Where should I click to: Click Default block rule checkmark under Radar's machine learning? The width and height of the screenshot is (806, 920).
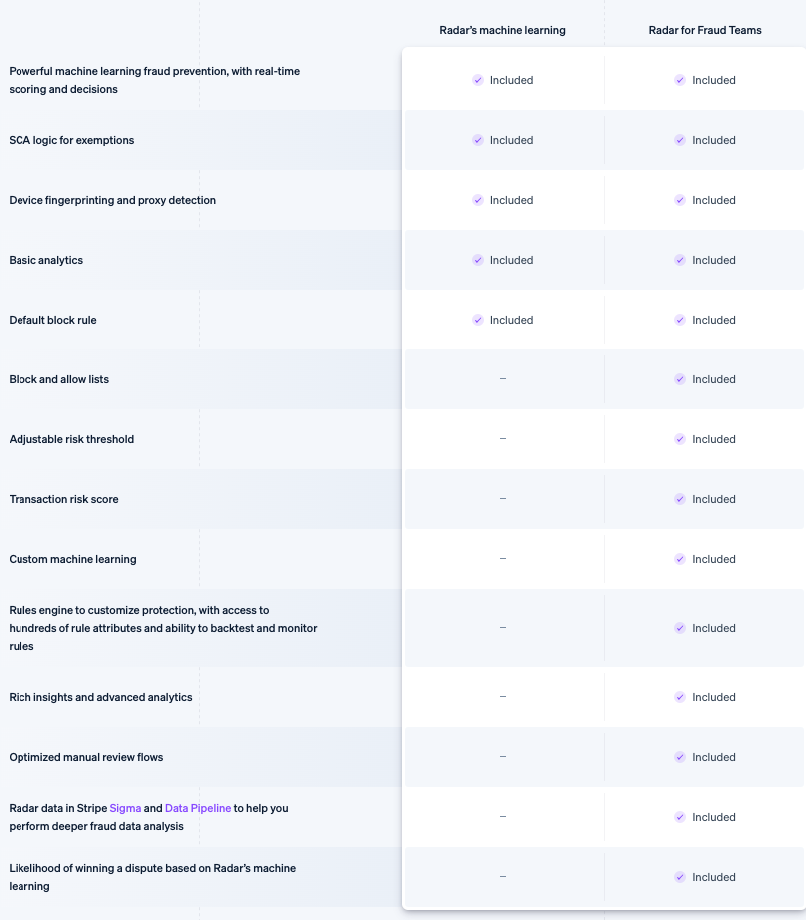(478, 320)
